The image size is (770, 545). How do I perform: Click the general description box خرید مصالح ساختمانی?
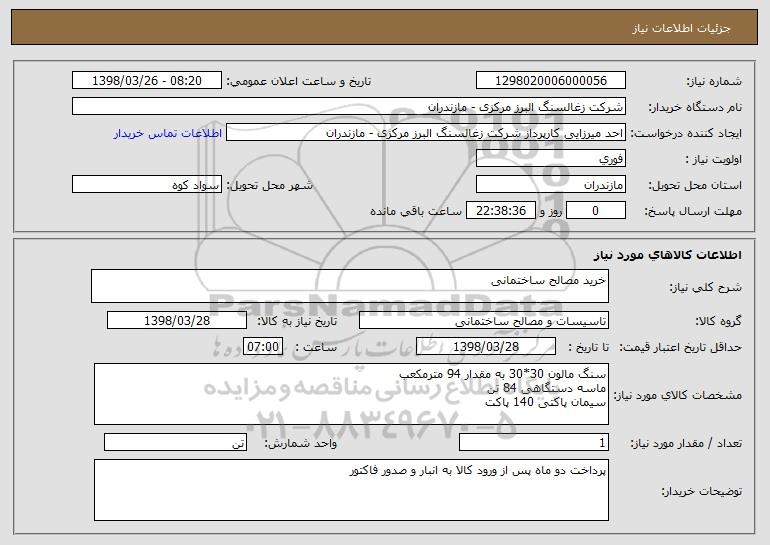(350, 286)
